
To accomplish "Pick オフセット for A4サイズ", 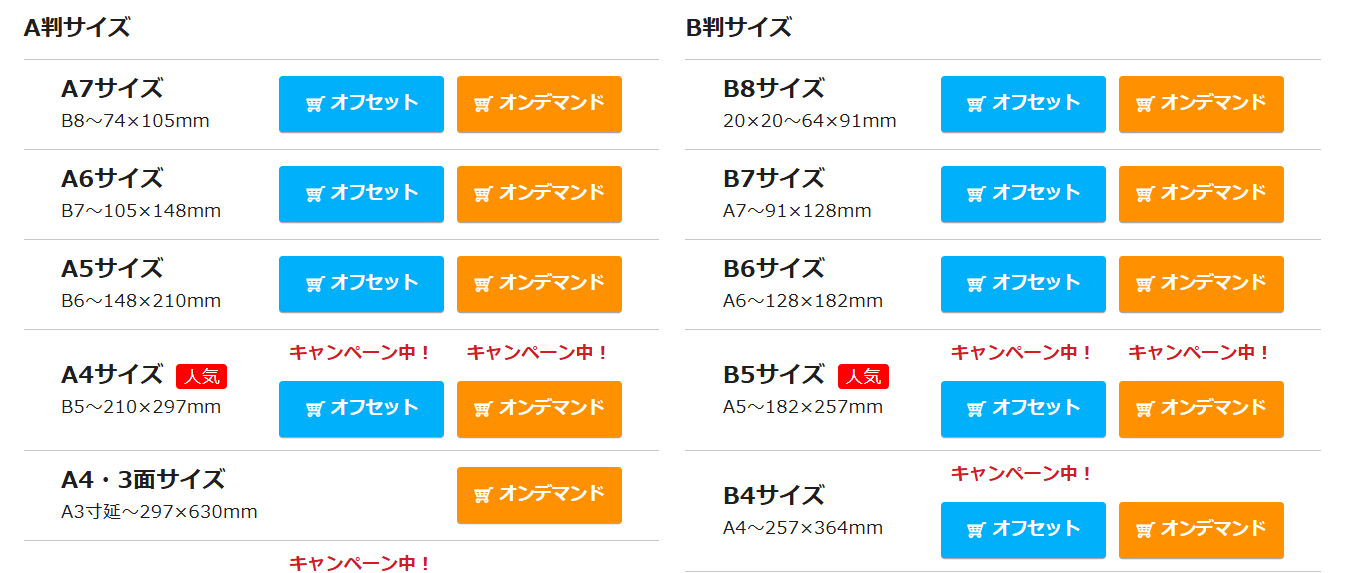I will [x=361, y=409].
